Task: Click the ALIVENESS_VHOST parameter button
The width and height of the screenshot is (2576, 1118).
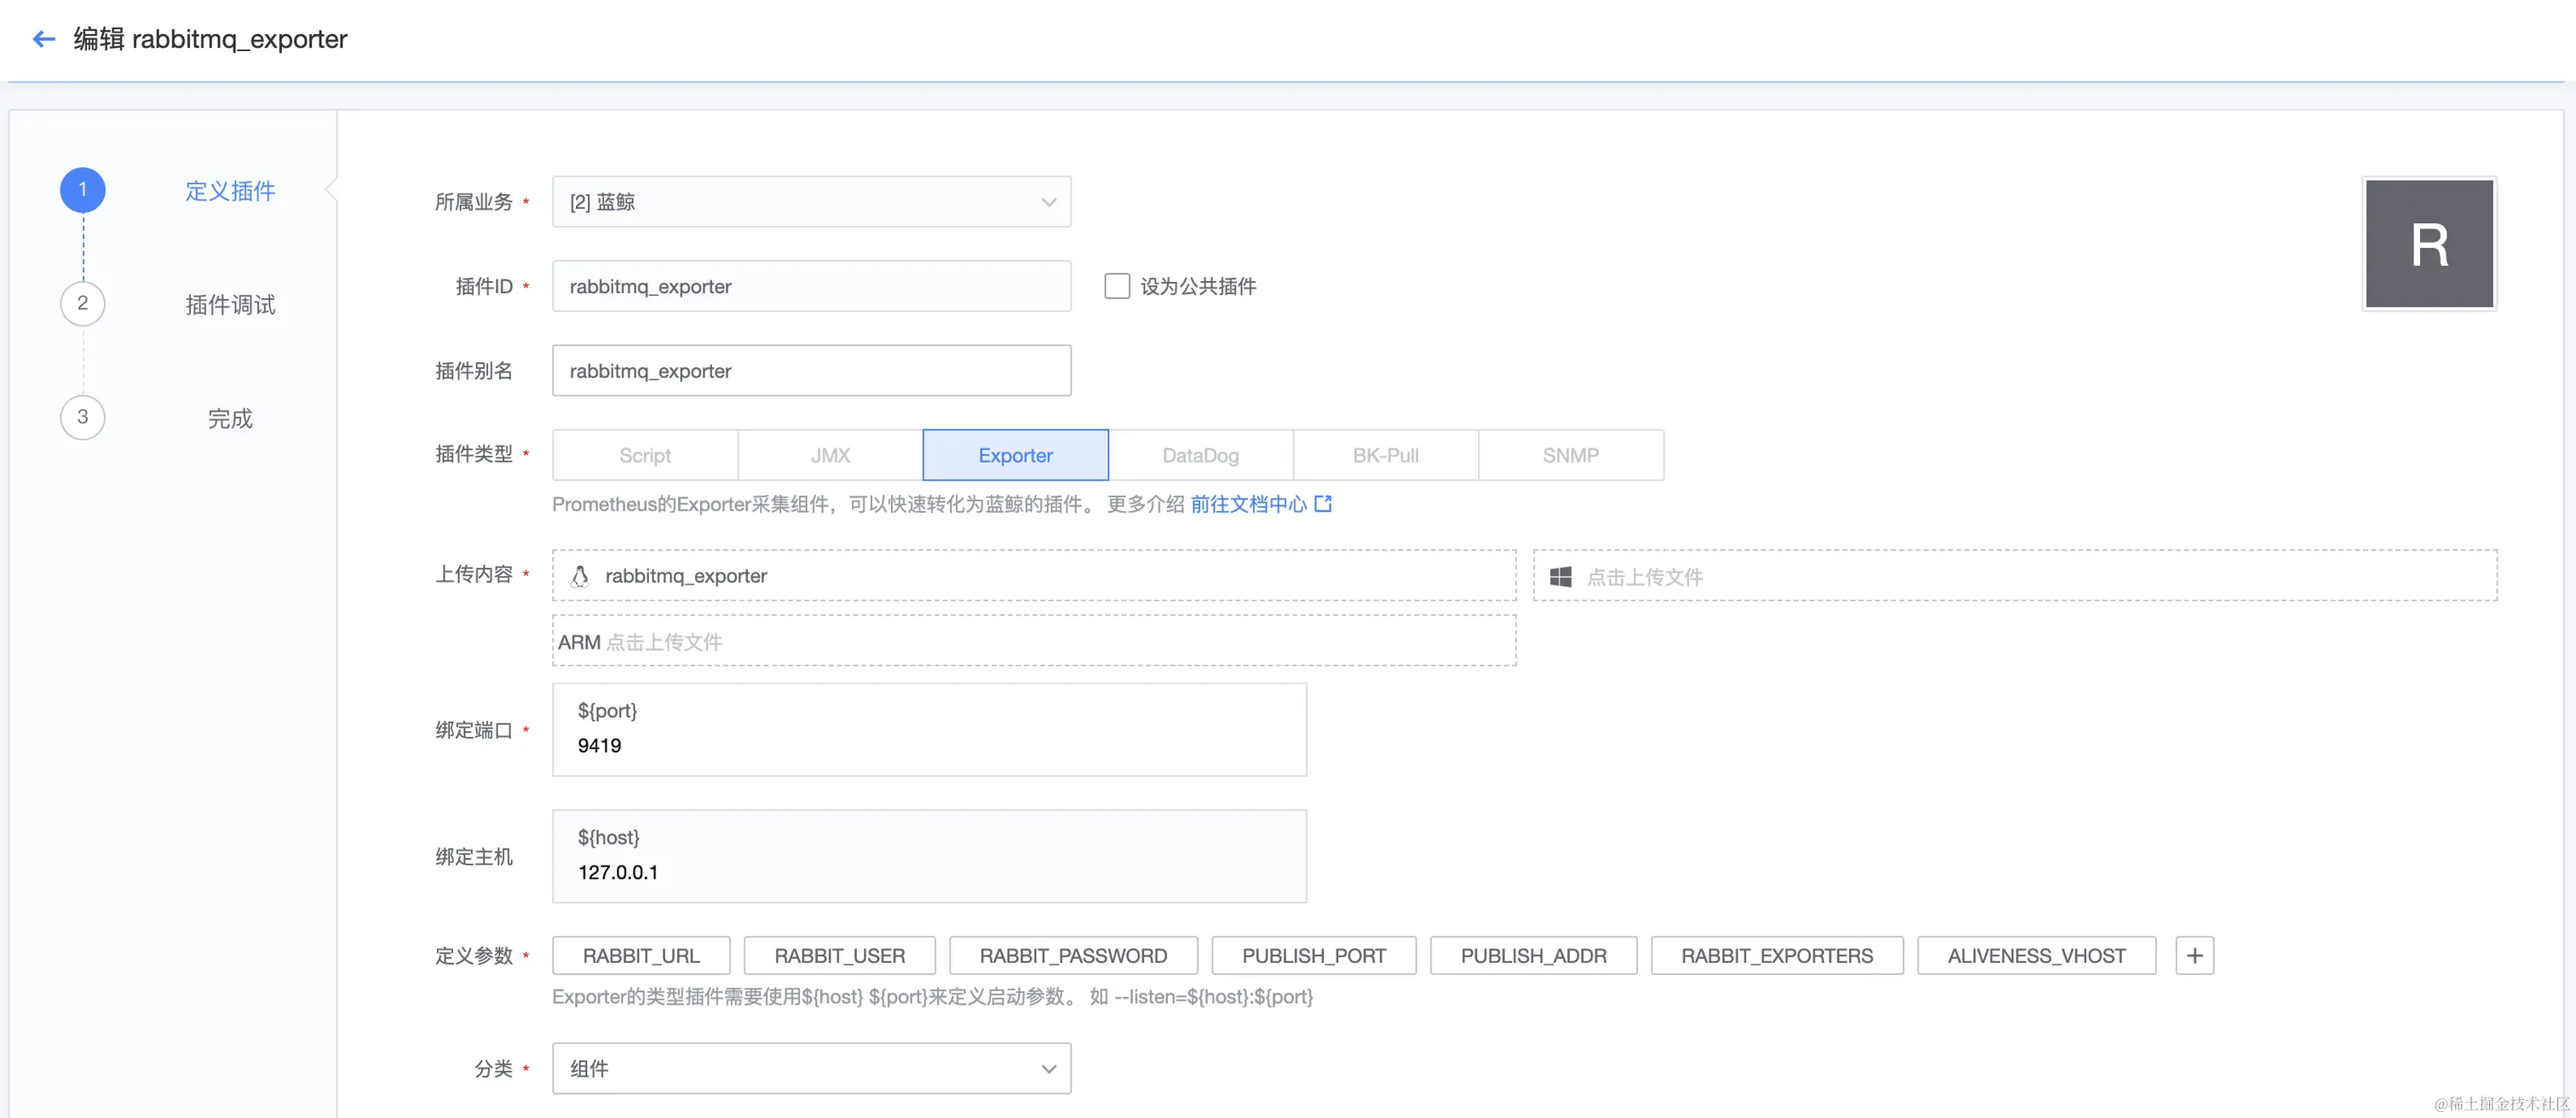Action: point(2036,955)
